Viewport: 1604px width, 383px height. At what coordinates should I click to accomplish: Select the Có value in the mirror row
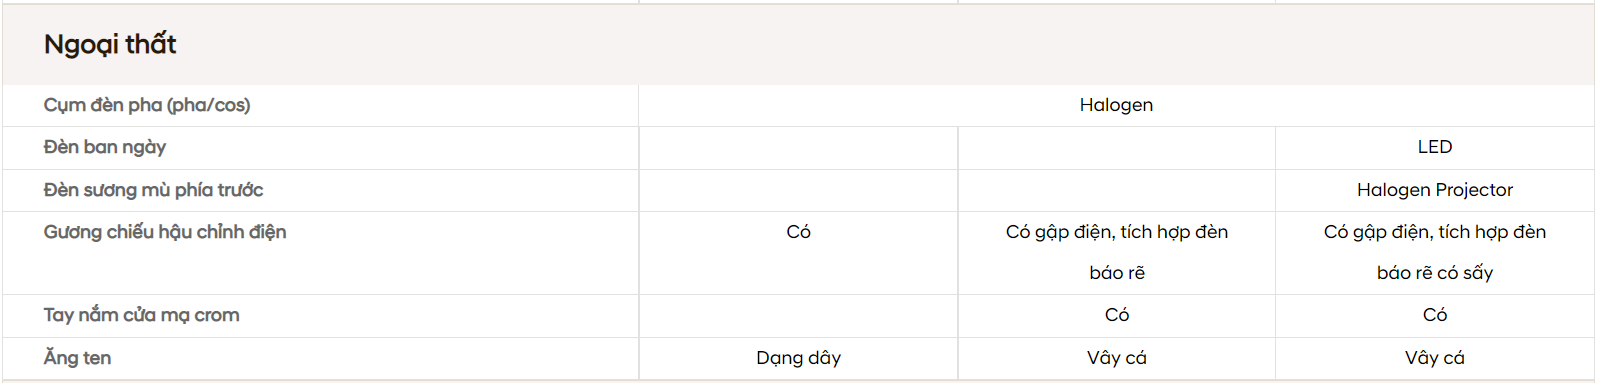[798, 232]
